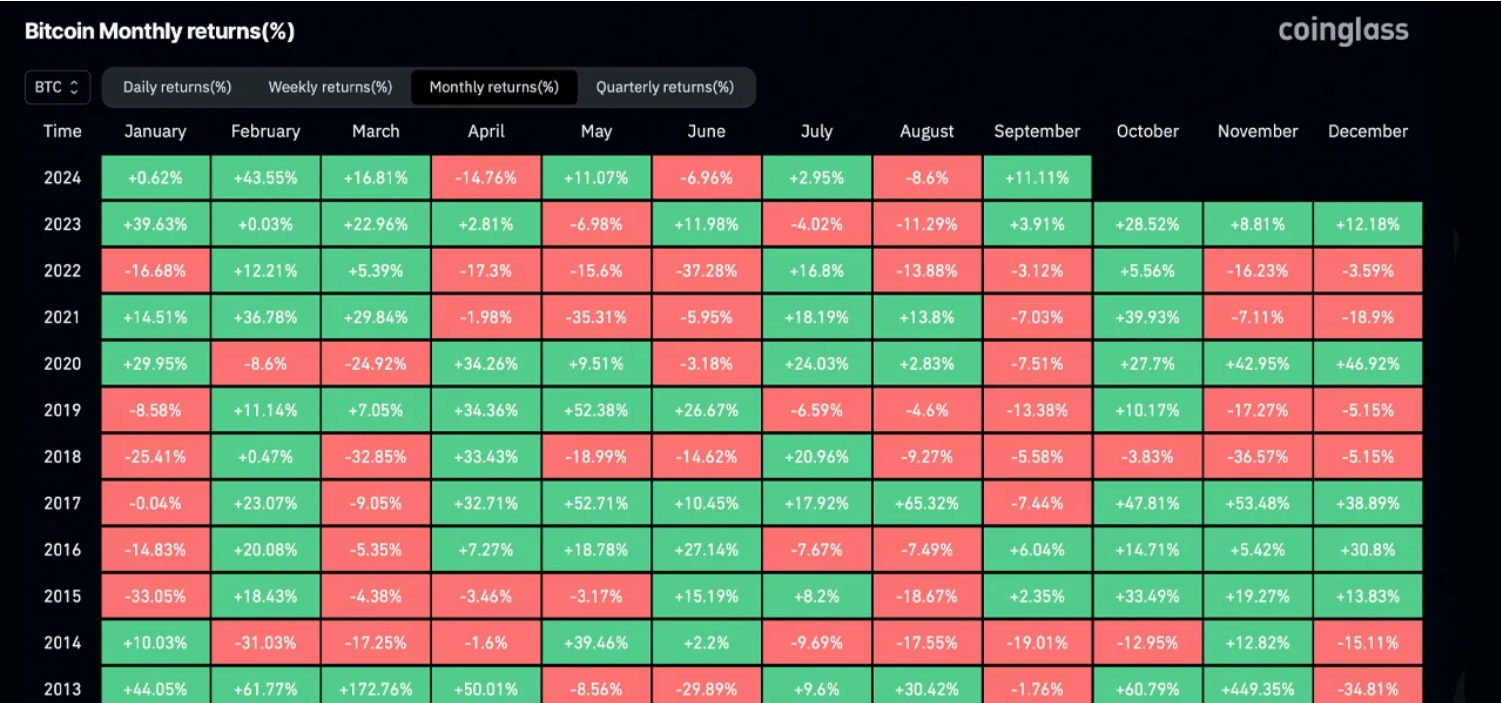Switch to Daily returns(%) tab
The width and height of the screenshot is (1501, 703).
(x=177, y=87)
